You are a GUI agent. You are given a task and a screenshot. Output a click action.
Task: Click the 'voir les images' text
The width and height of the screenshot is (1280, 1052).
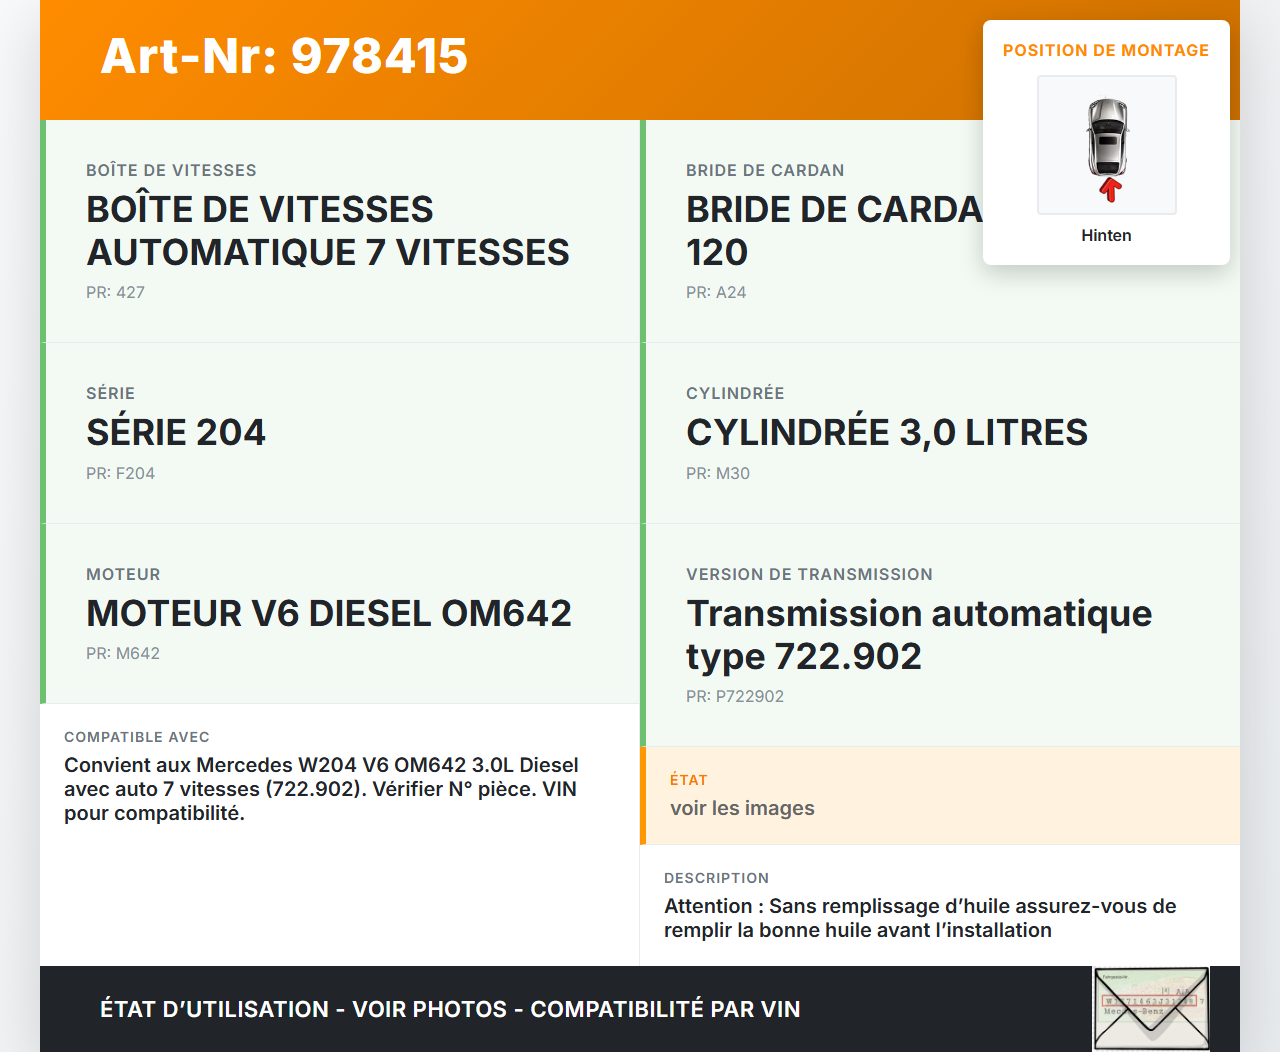pyautogui.click(x=742, y=809)
